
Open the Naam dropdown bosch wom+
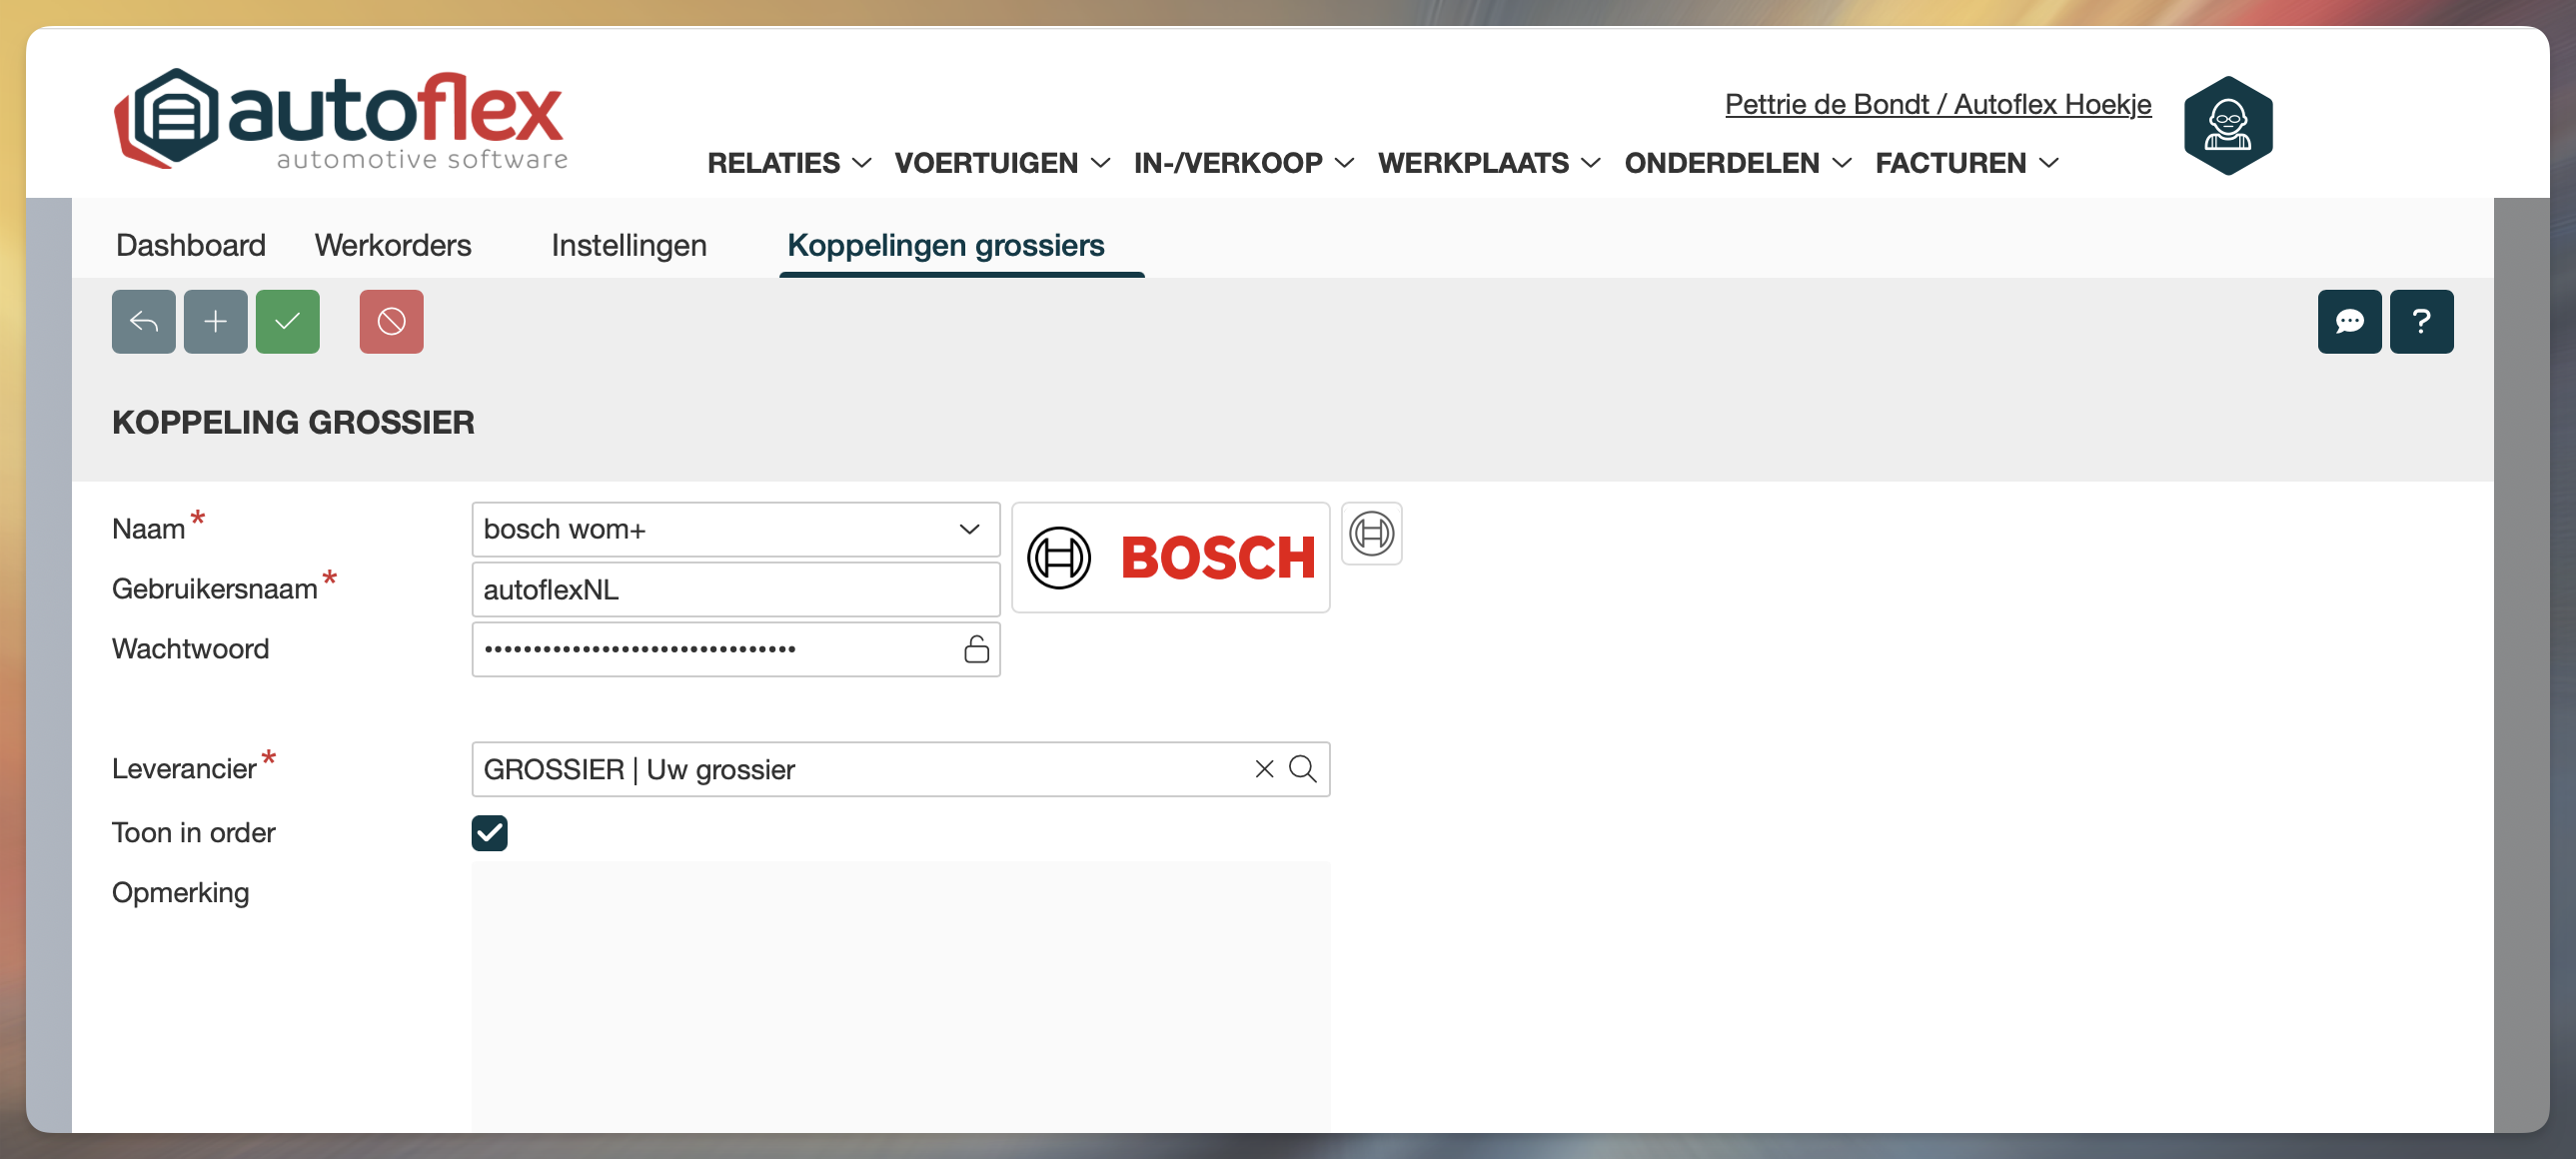tap(735, 529)
